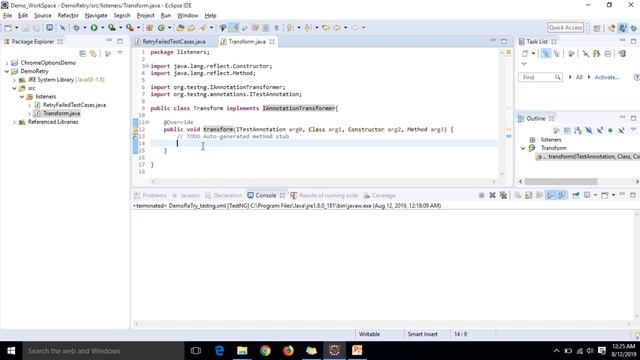
Task: Click Quick Access search field
Action: [x=565, y=28]
